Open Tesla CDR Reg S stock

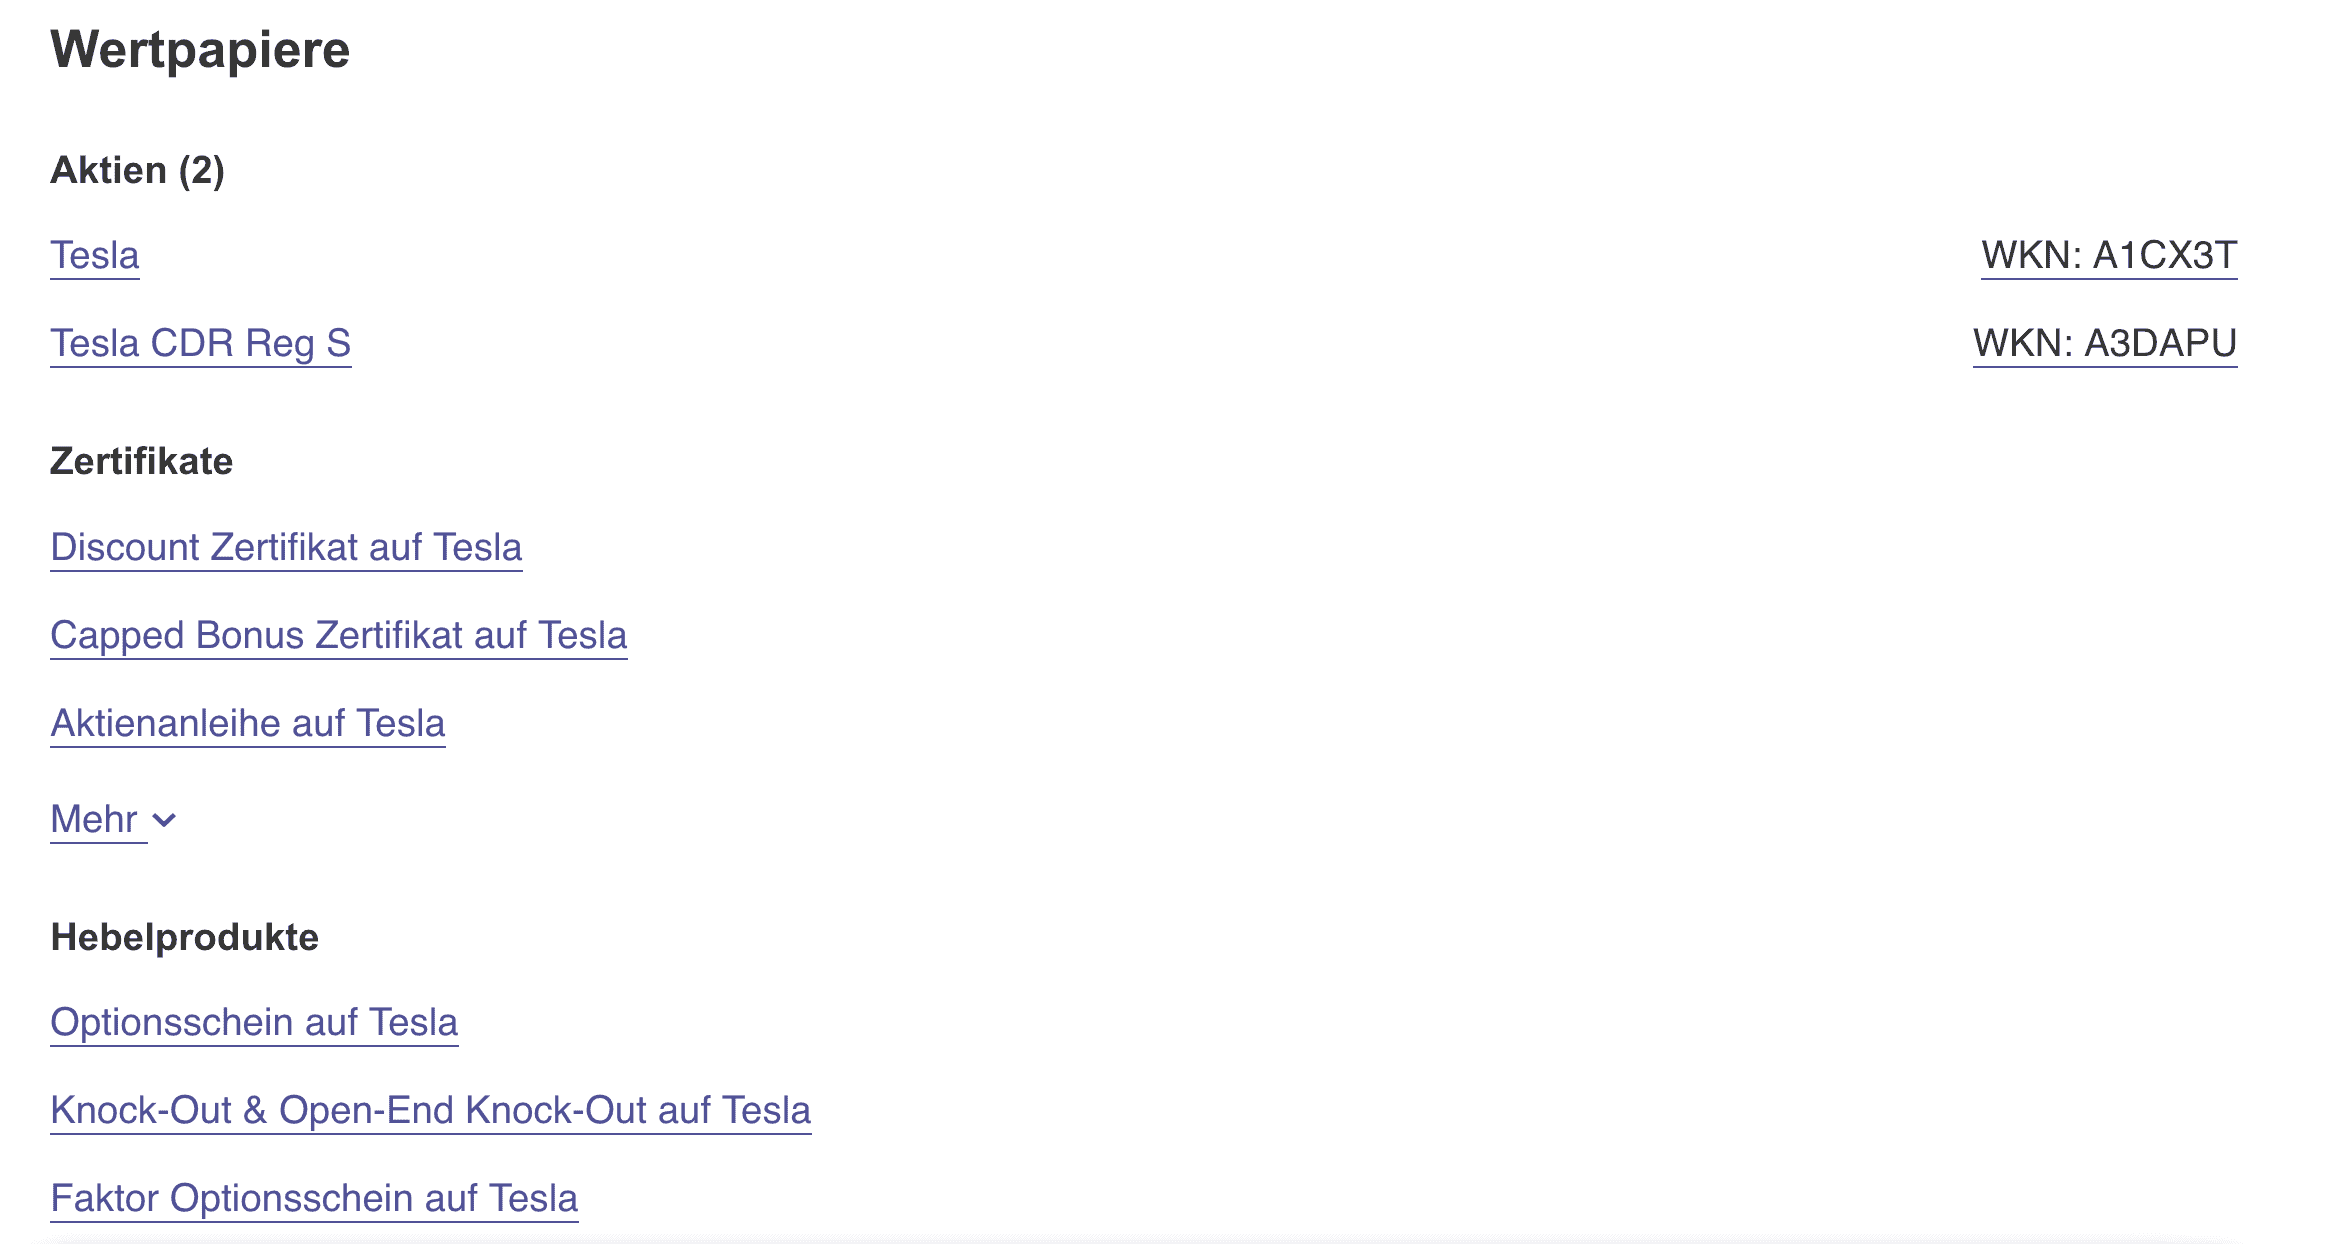point(200,343)
